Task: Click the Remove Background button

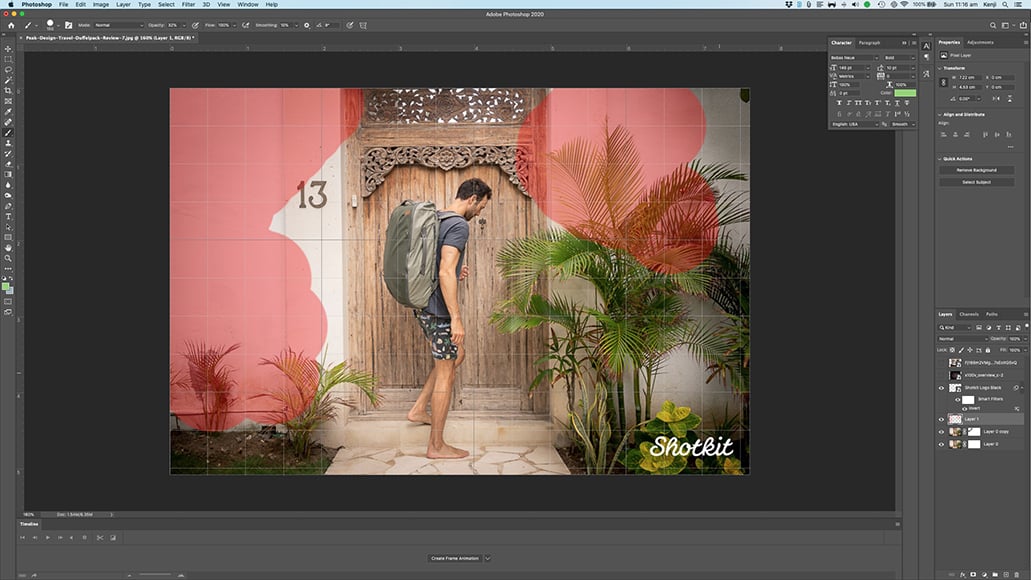Action: pos(976,170)
